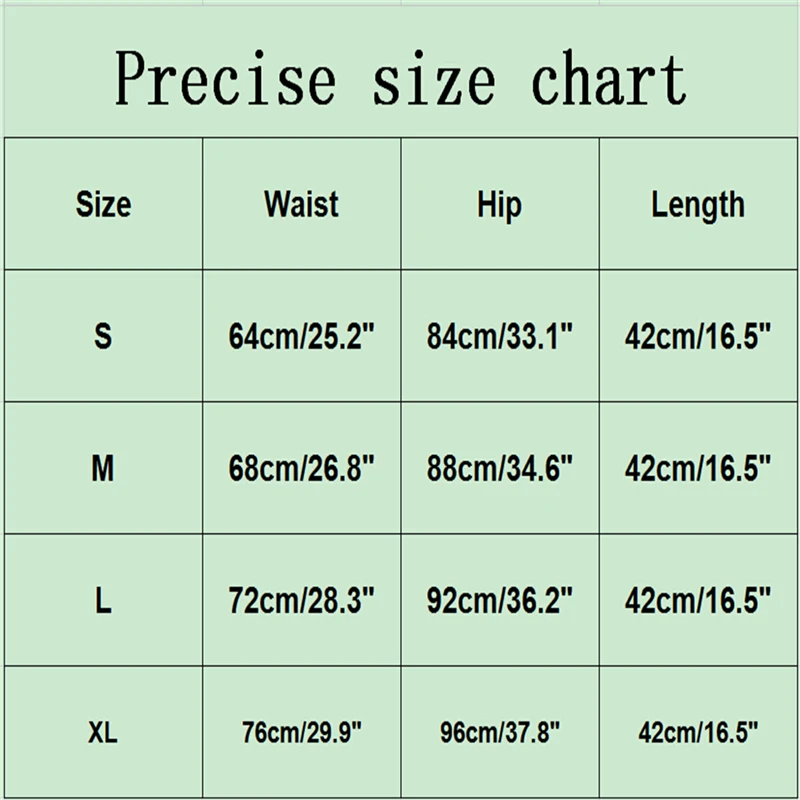
Task: Click the hip value 92cm/36.2"
Action: (x=499, y=600)
